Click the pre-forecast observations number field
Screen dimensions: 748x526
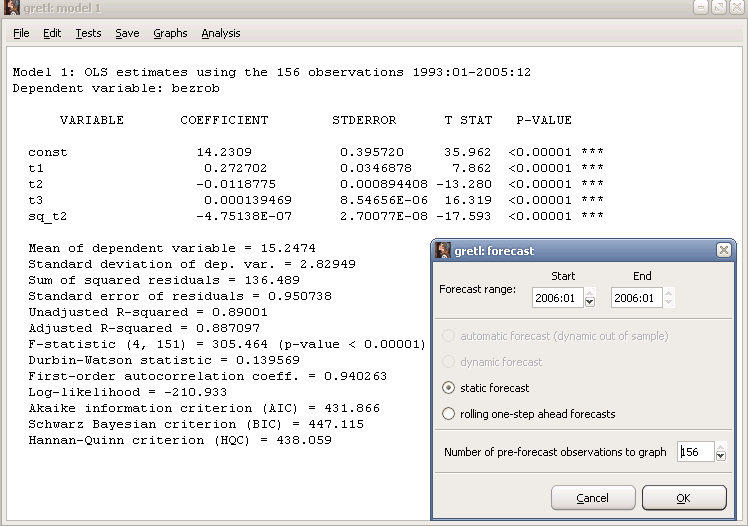point(696,452)
